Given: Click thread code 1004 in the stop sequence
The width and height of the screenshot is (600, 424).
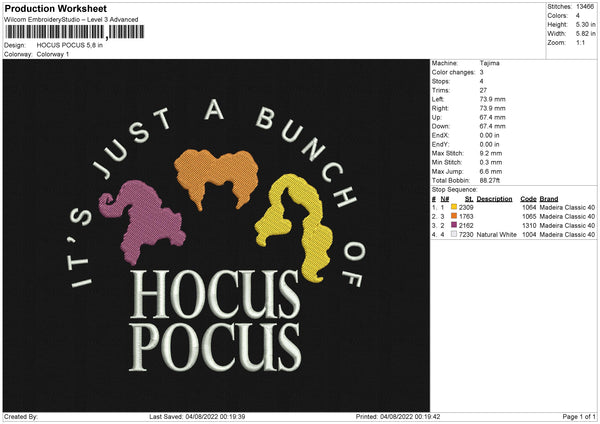Looking at the screenshot, I should pyautogui.click(x=529, y=235).
